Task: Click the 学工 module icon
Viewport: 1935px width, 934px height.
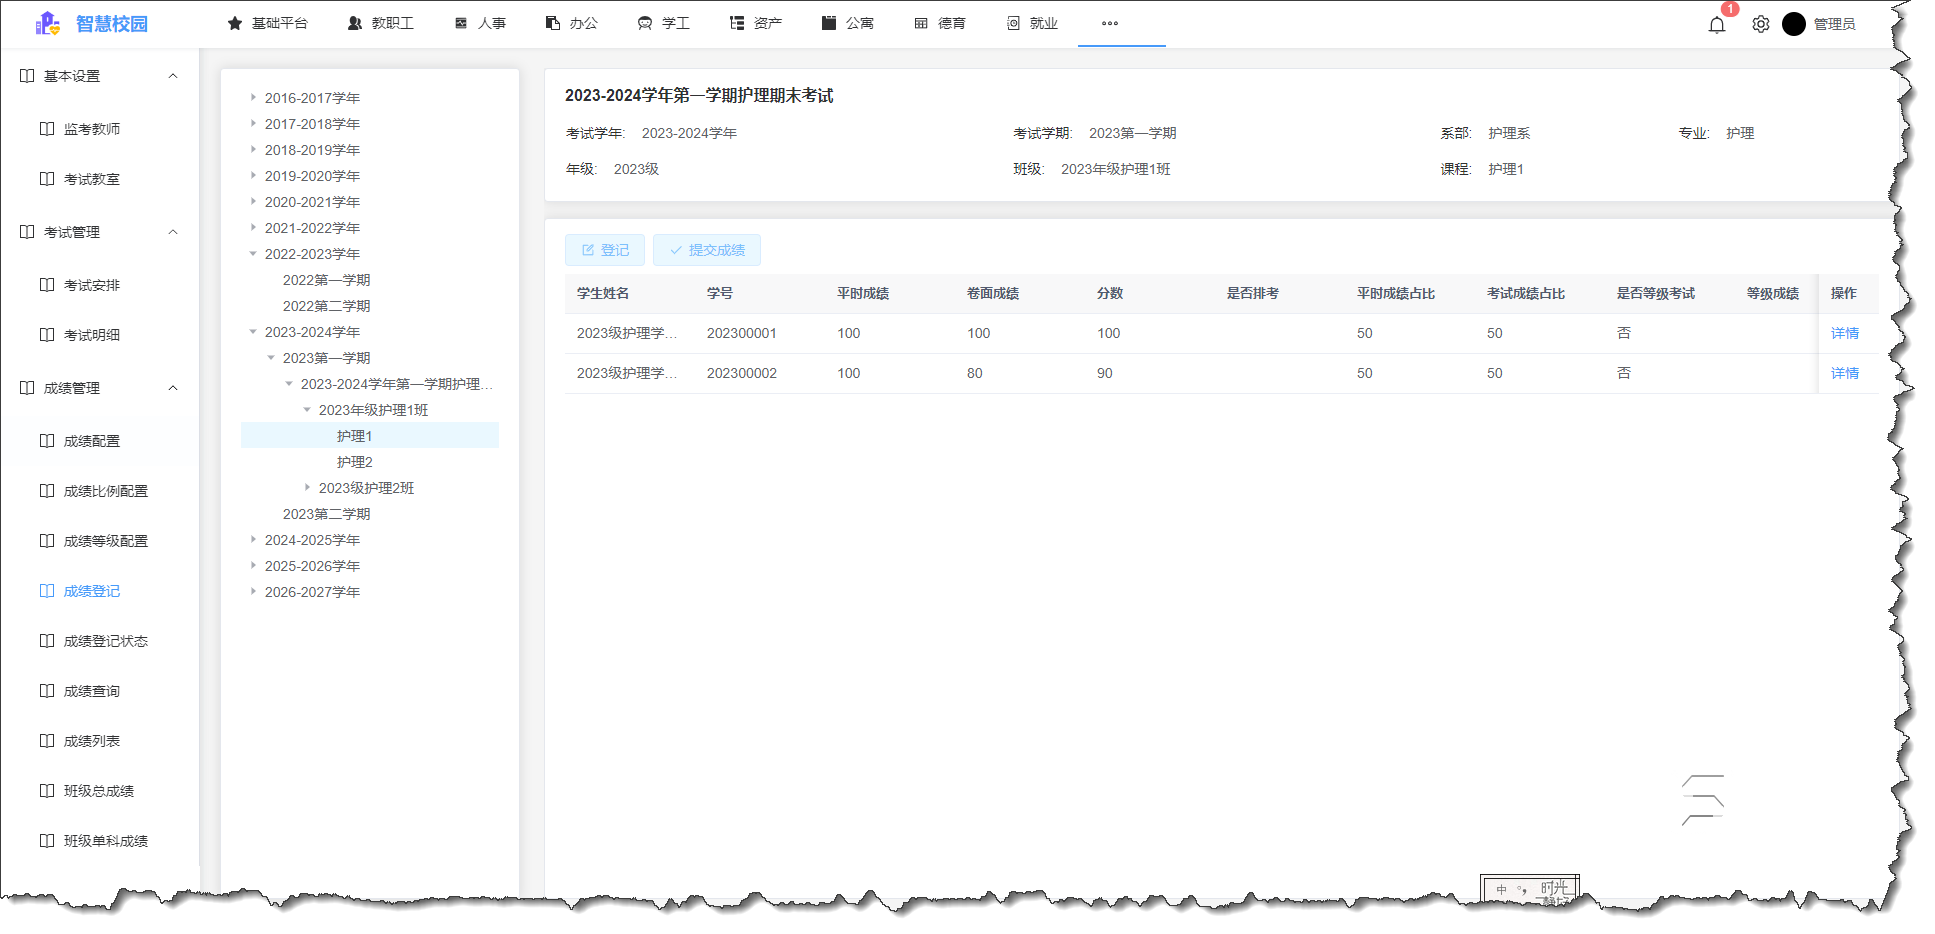Action: [x=643, y=22]
